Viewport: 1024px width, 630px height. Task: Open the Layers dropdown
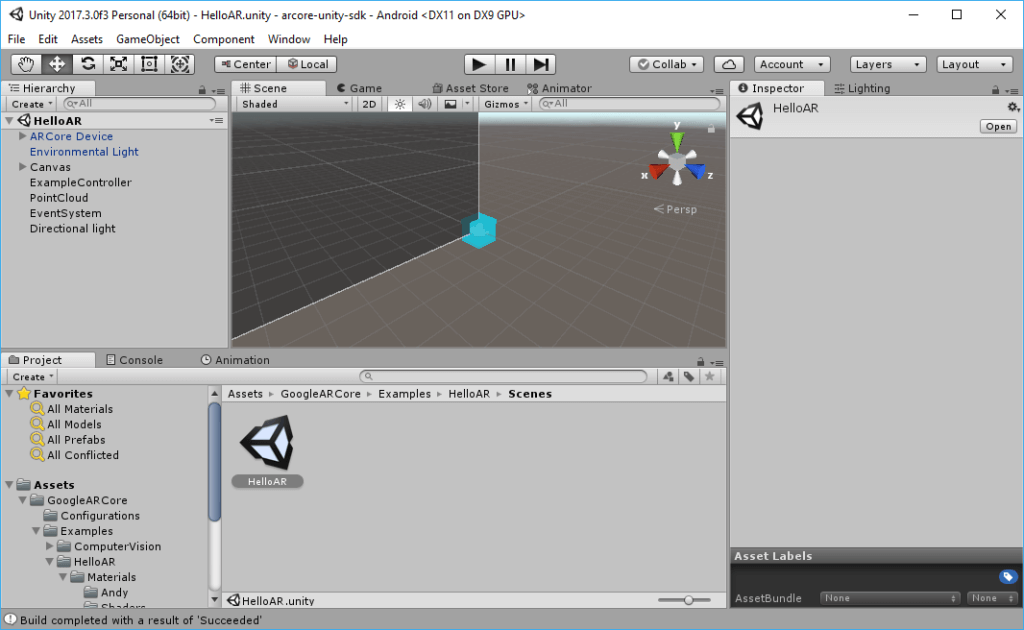[x=888, y=64]
